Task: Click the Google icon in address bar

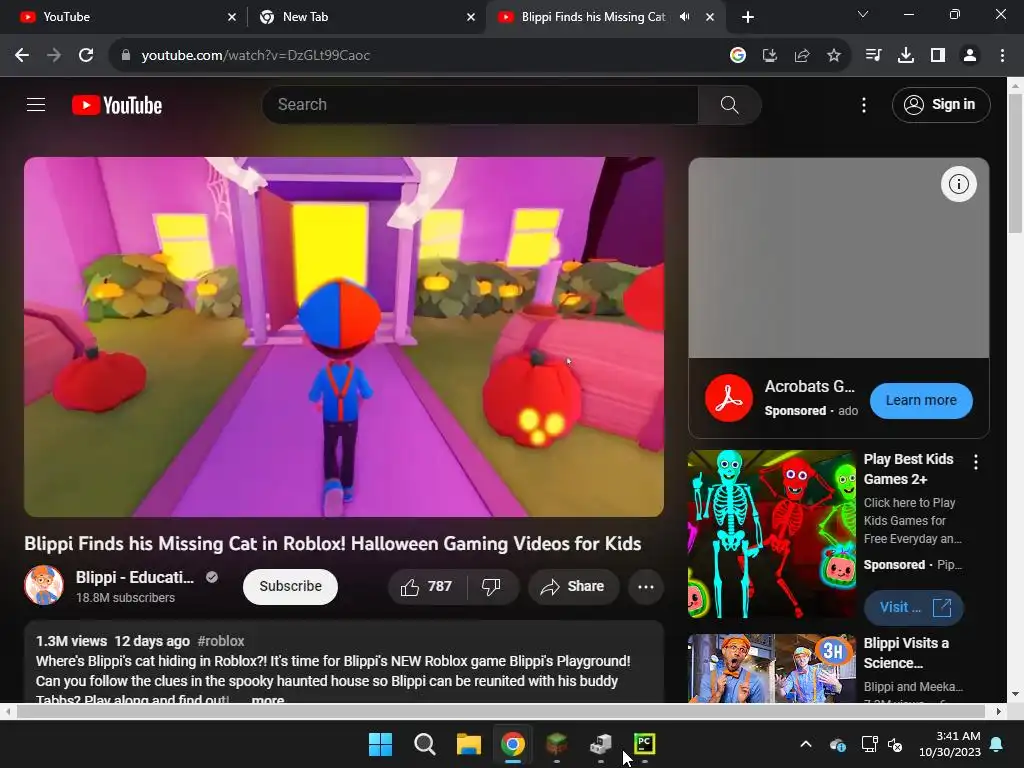Action: 737,56
